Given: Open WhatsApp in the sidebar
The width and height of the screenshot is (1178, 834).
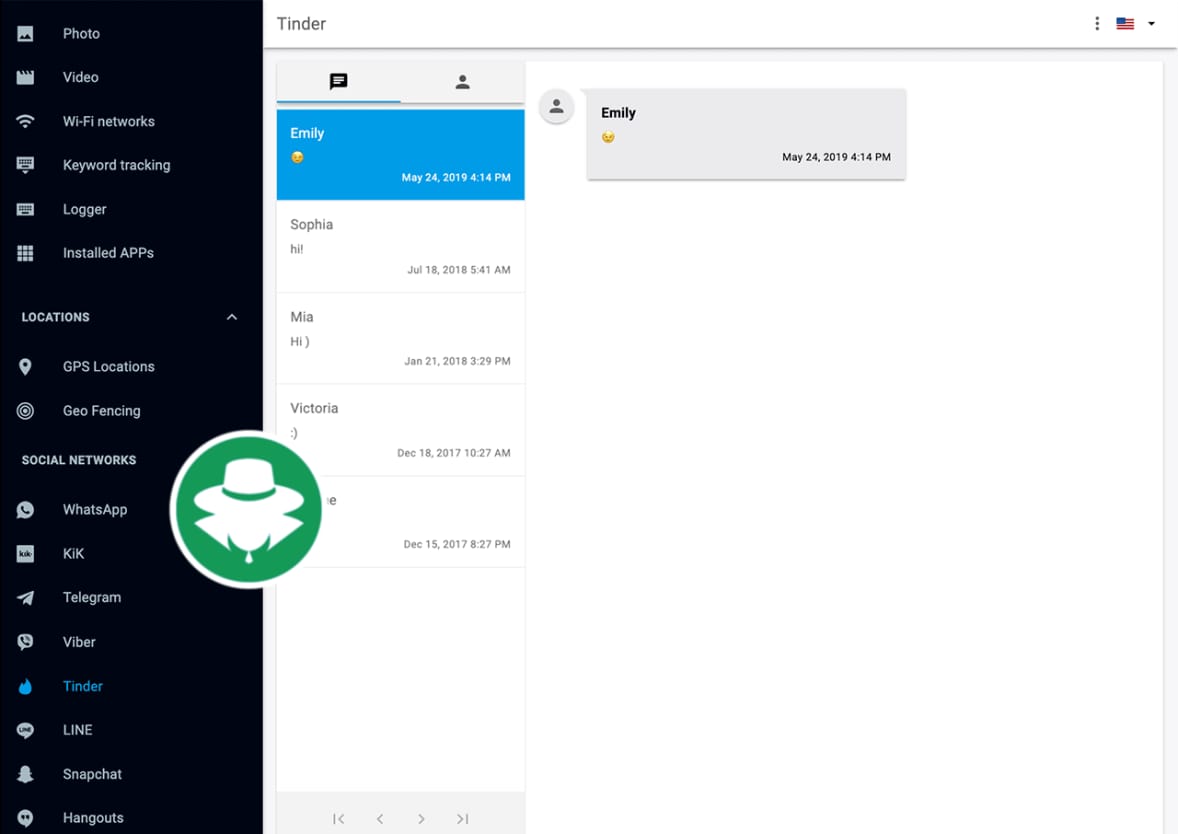Looking at the screenshot, I should 95,509.
